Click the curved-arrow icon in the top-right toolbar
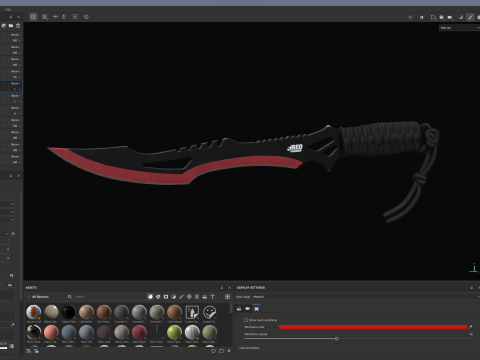480x360 pixels. coord(461,17)
